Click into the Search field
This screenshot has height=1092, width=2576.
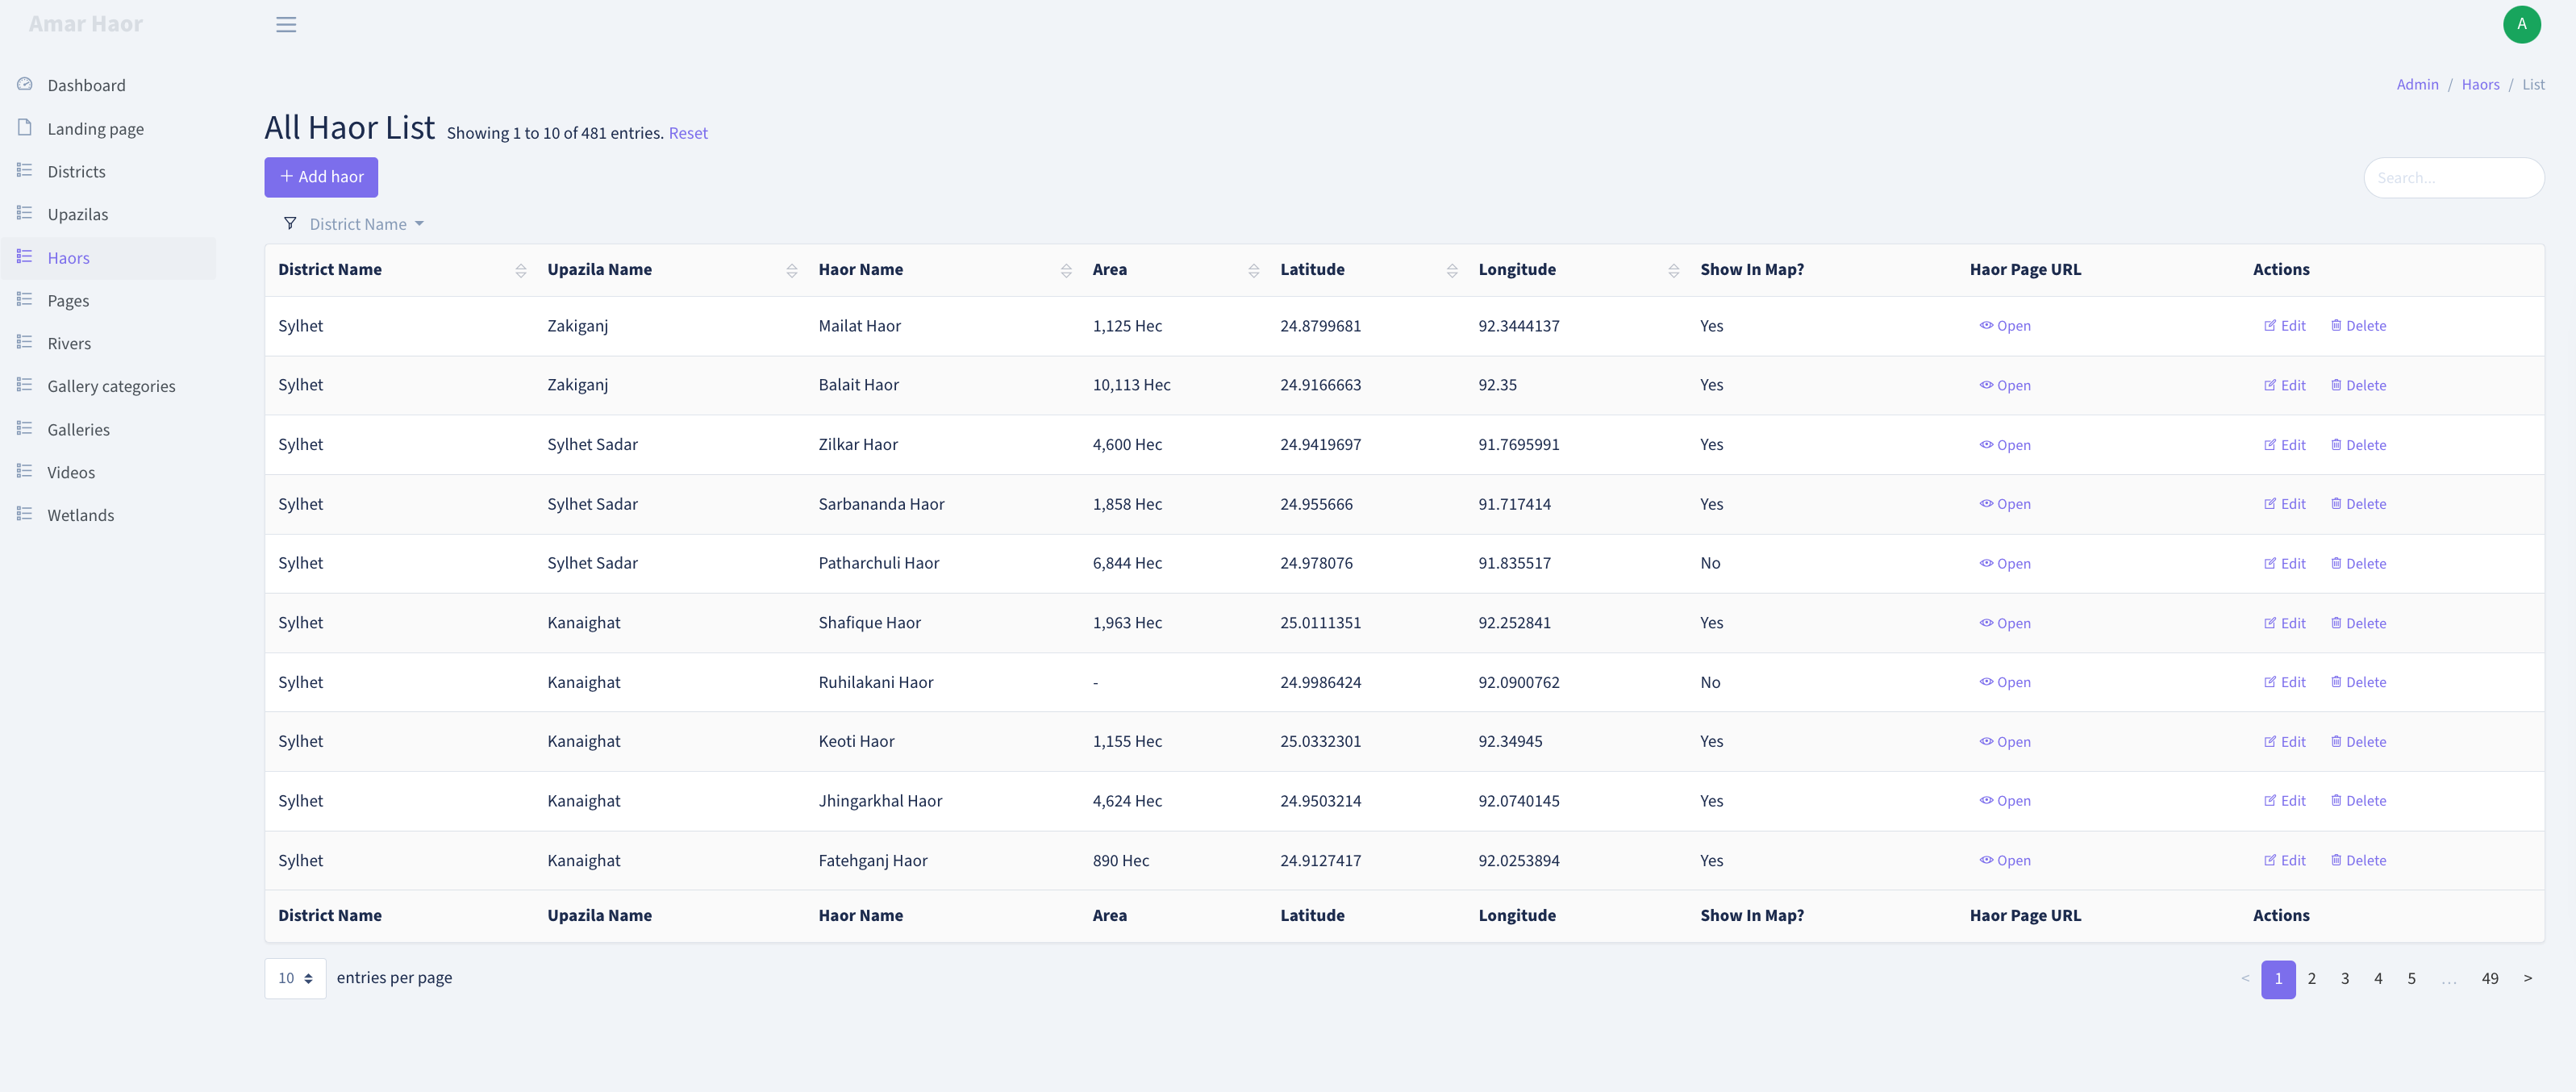[x=2453, y=178]
